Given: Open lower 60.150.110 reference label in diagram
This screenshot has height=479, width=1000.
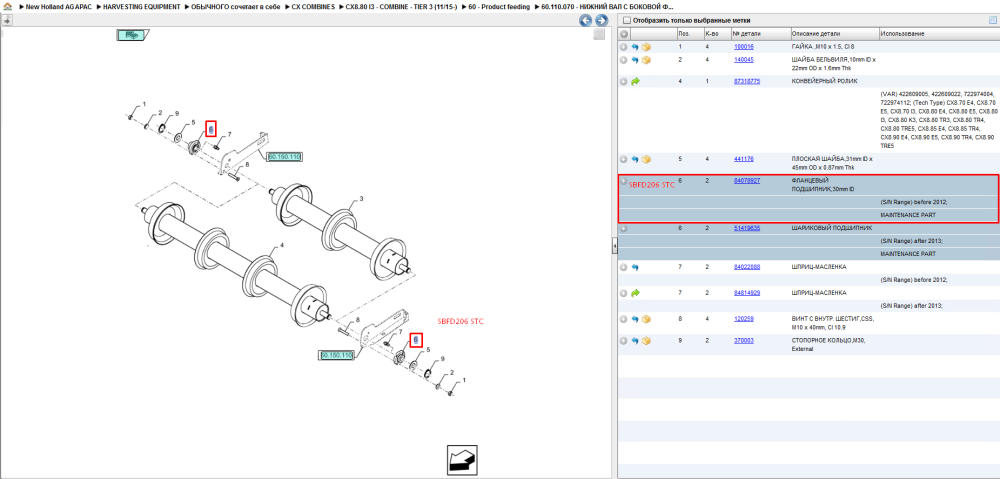Looking at the screenshot, I should pyautogui.click(x=335, y=355).
